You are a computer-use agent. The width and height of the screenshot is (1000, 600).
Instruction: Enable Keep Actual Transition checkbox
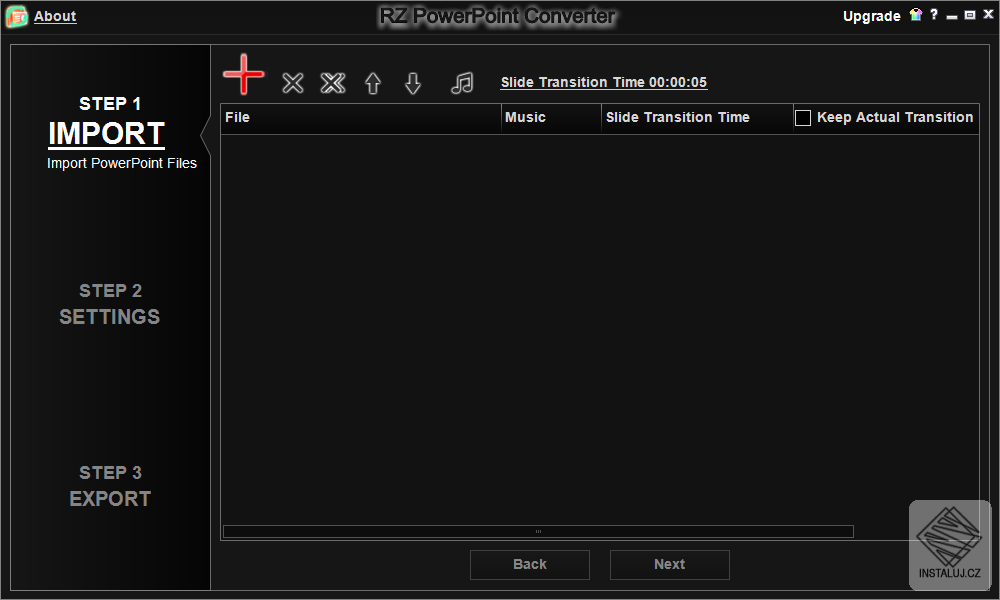(x=803, y=118)
